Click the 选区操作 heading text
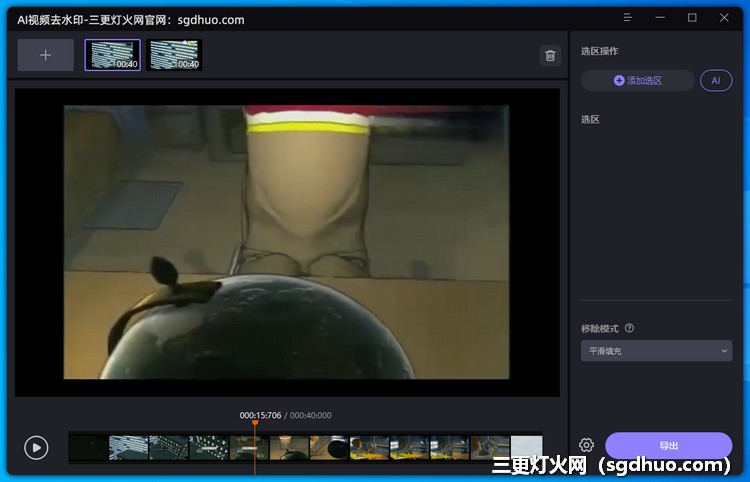750x482 pixels. pos(599,51)
